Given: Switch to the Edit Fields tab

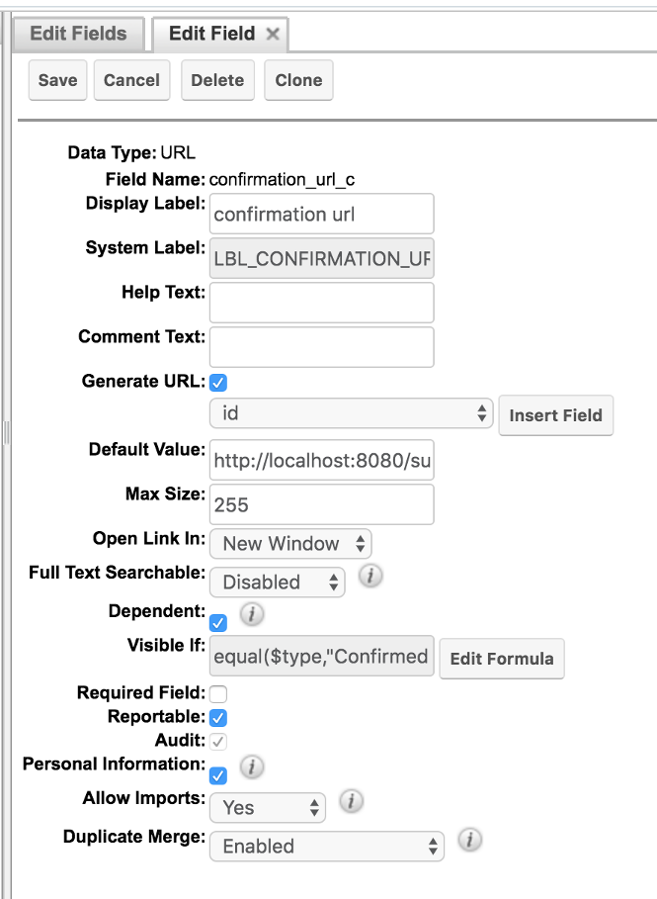Looking at the screenshot, I should [78, 33].
